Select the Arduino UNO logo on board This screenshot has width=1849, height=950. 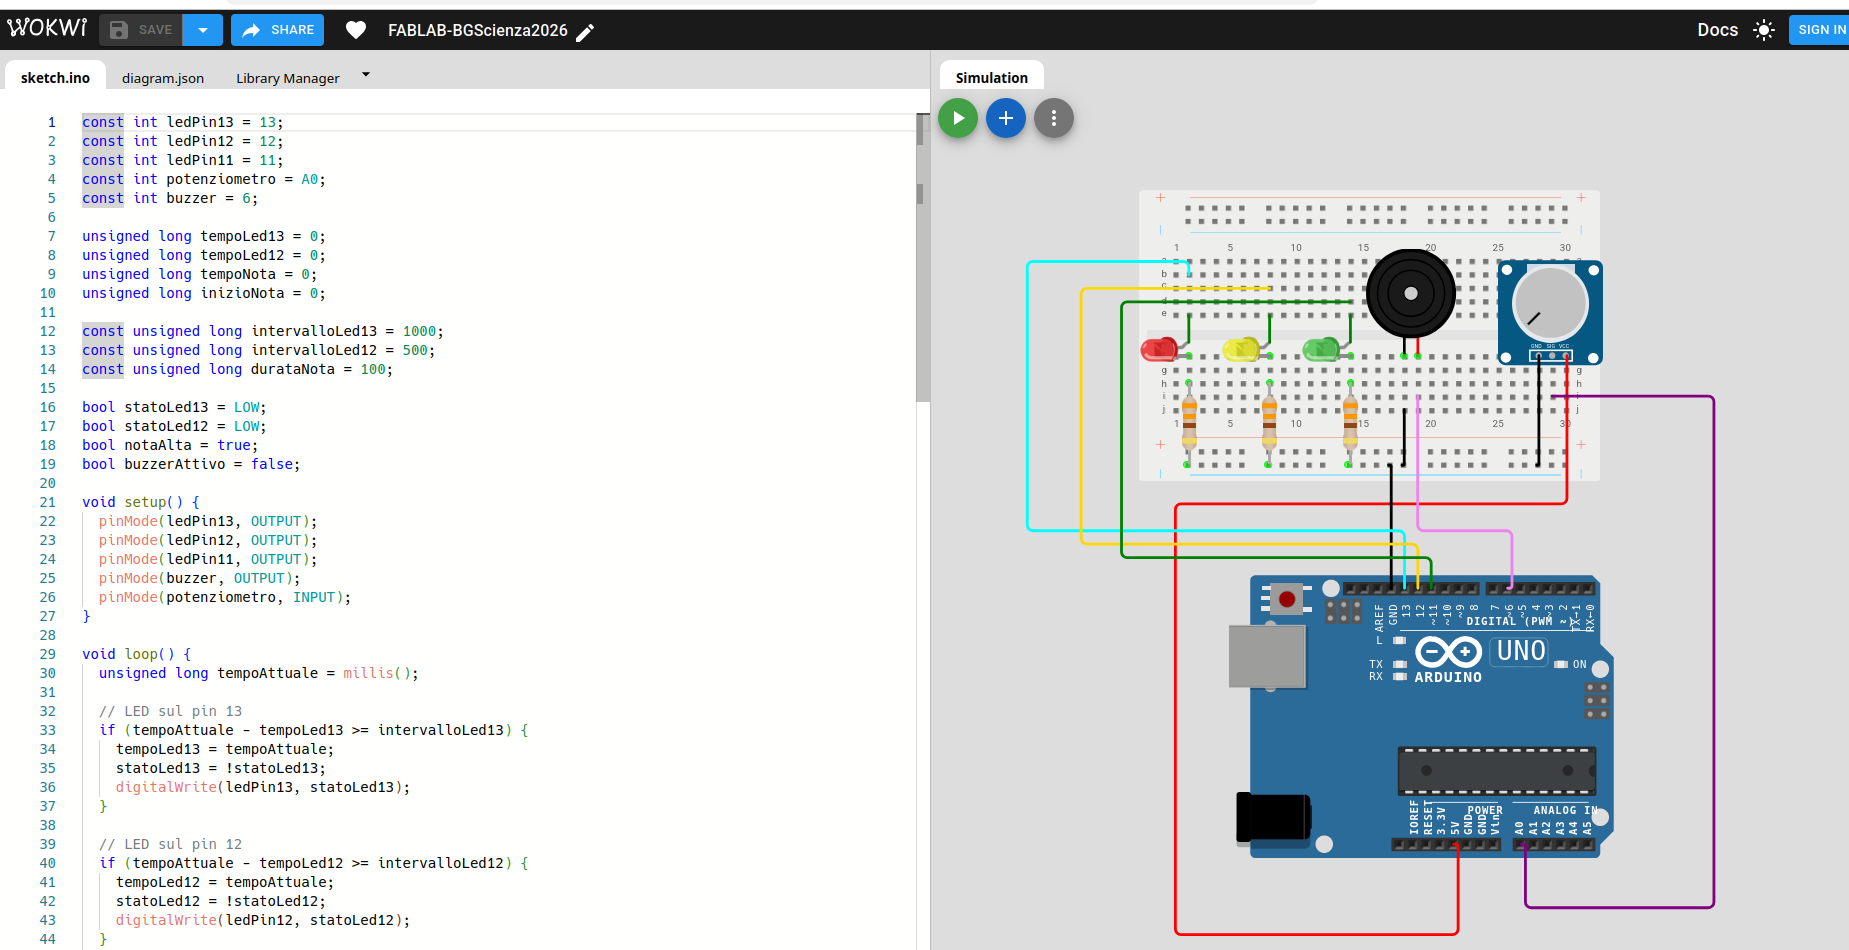pyautogui.click(x=1448, y=652)
